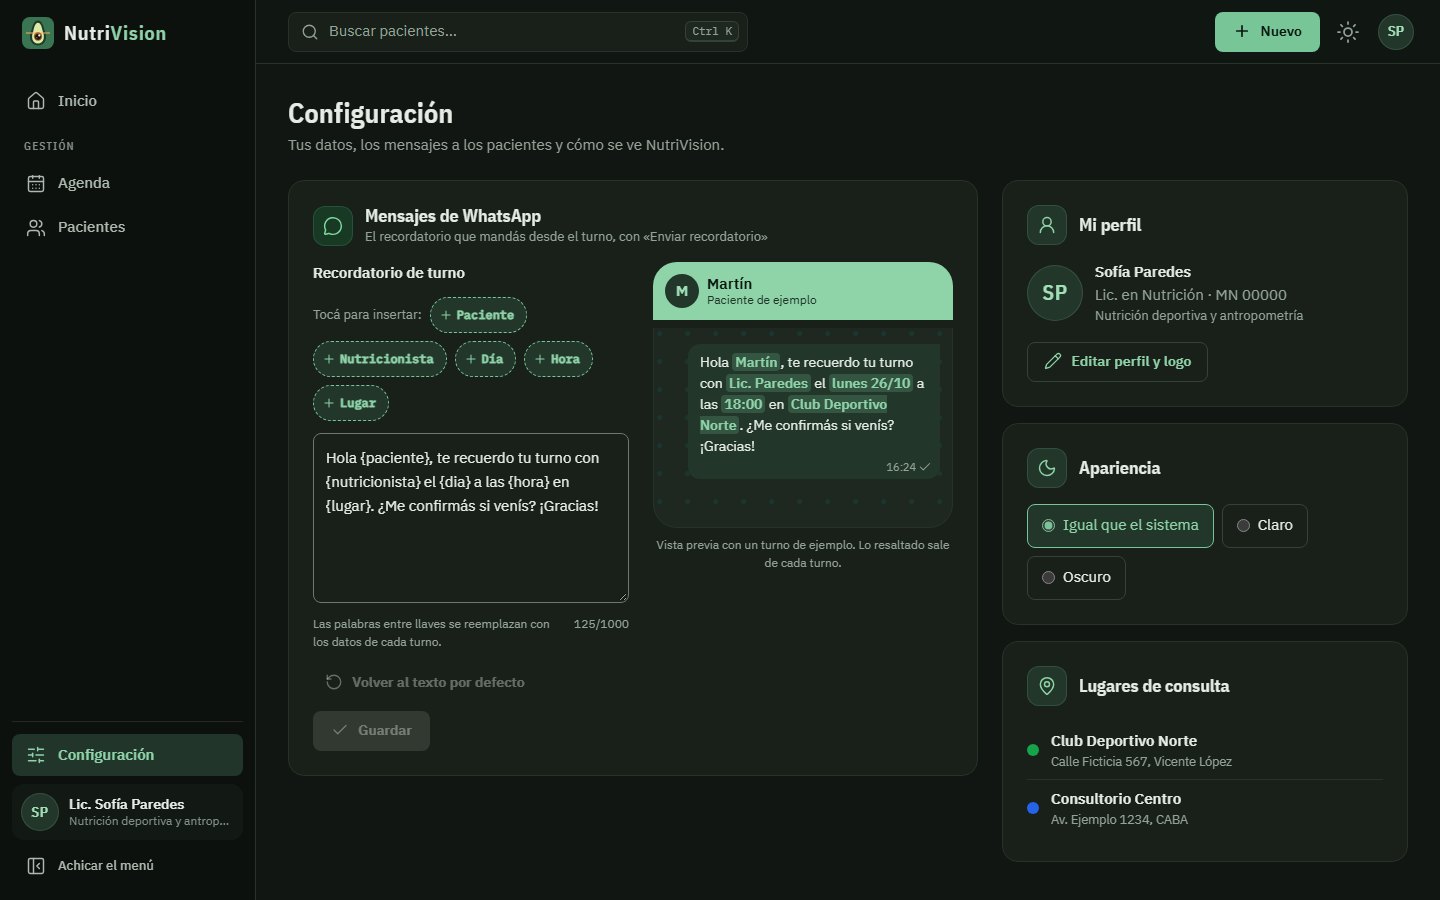Click the blue dot beside Consultorio Centro
The height and width of the screenshot is (900, 1440).
(1033, 808)
